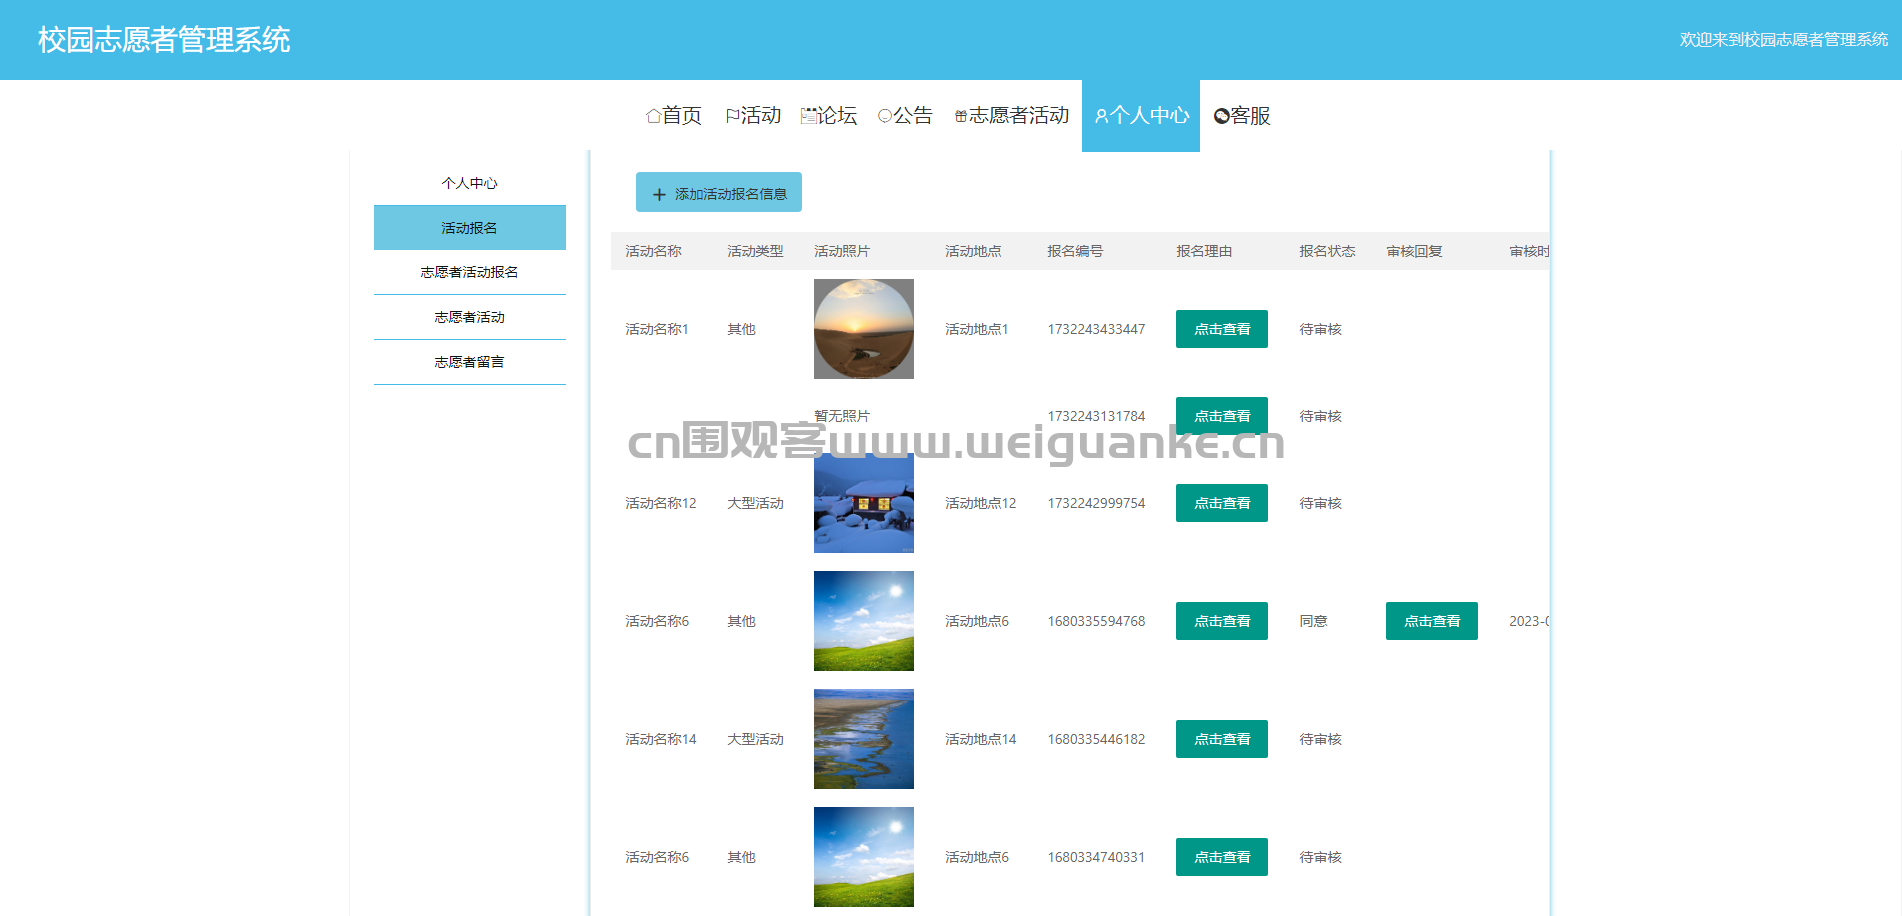Click 大型活动 type in 活动名称14 row

pos(755,739)
